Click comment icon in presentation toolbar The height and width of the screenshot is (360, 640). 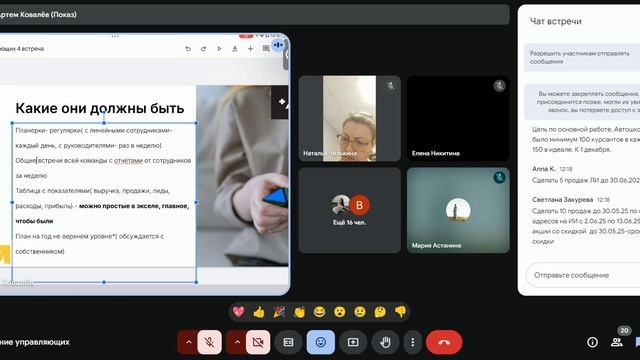[266, 49]
